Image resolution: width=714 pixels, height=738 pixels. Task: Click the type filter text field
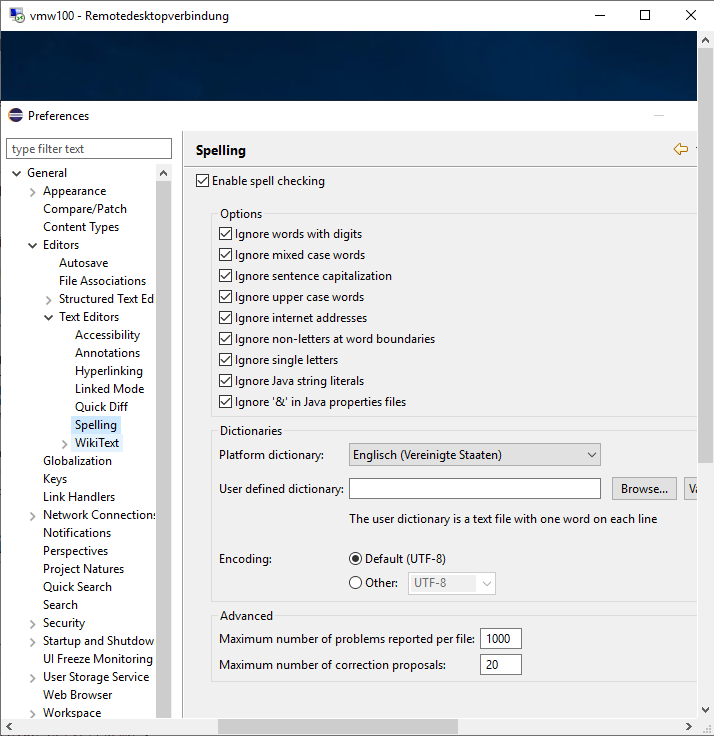89,149
